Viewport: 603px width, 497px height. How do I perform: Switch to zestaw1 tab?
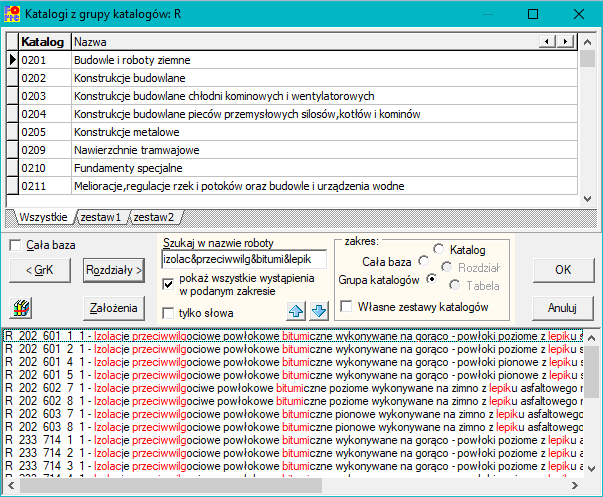click(101, 217)
